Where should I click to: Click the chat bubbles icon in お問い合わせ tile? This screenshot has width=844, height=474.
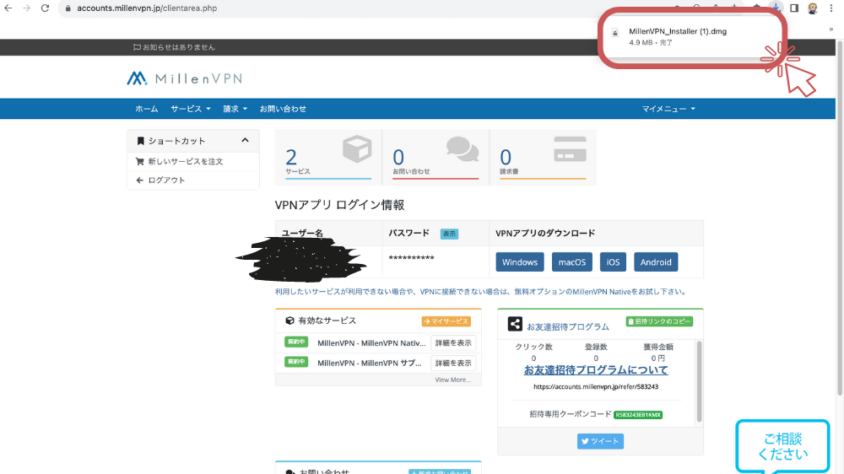(x=462, y=149)
